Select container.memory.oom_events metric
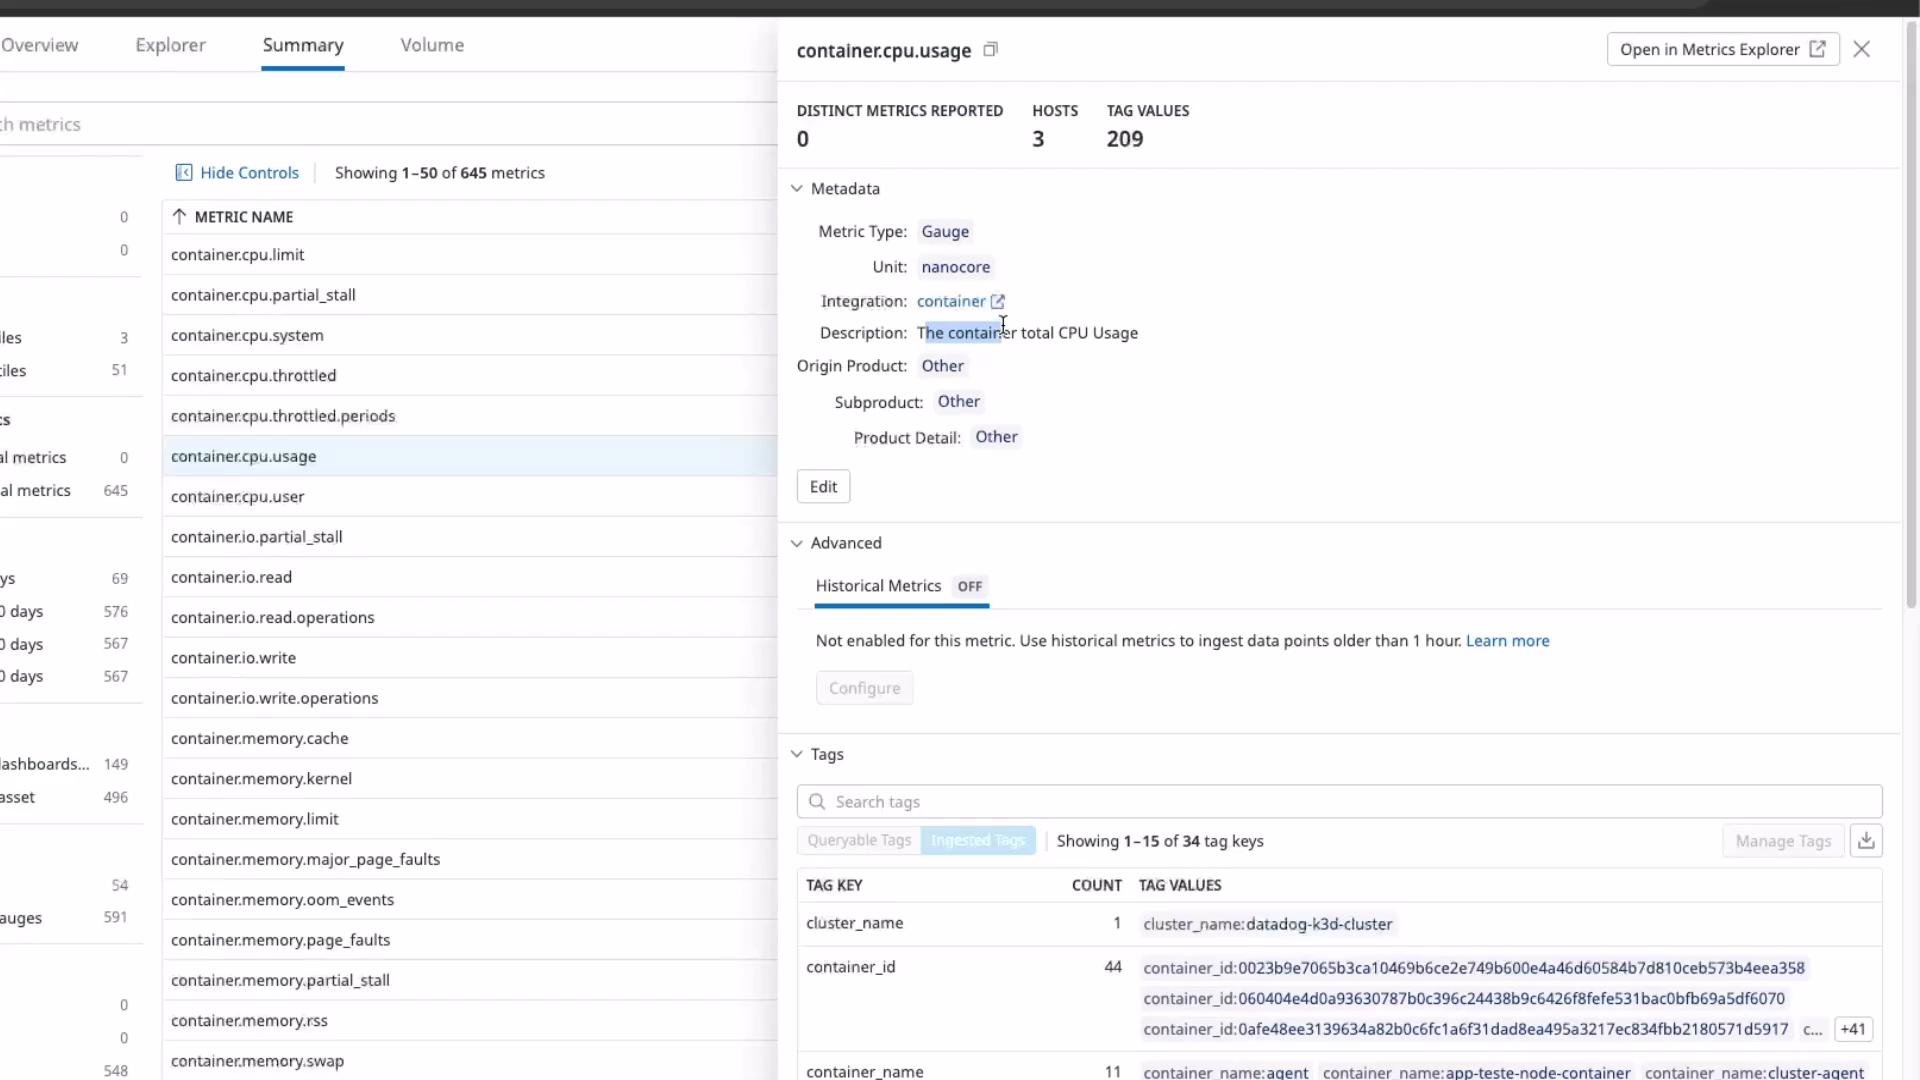Image resolution: width=1920 pixels, height=1080 pixels. [469, 900]
